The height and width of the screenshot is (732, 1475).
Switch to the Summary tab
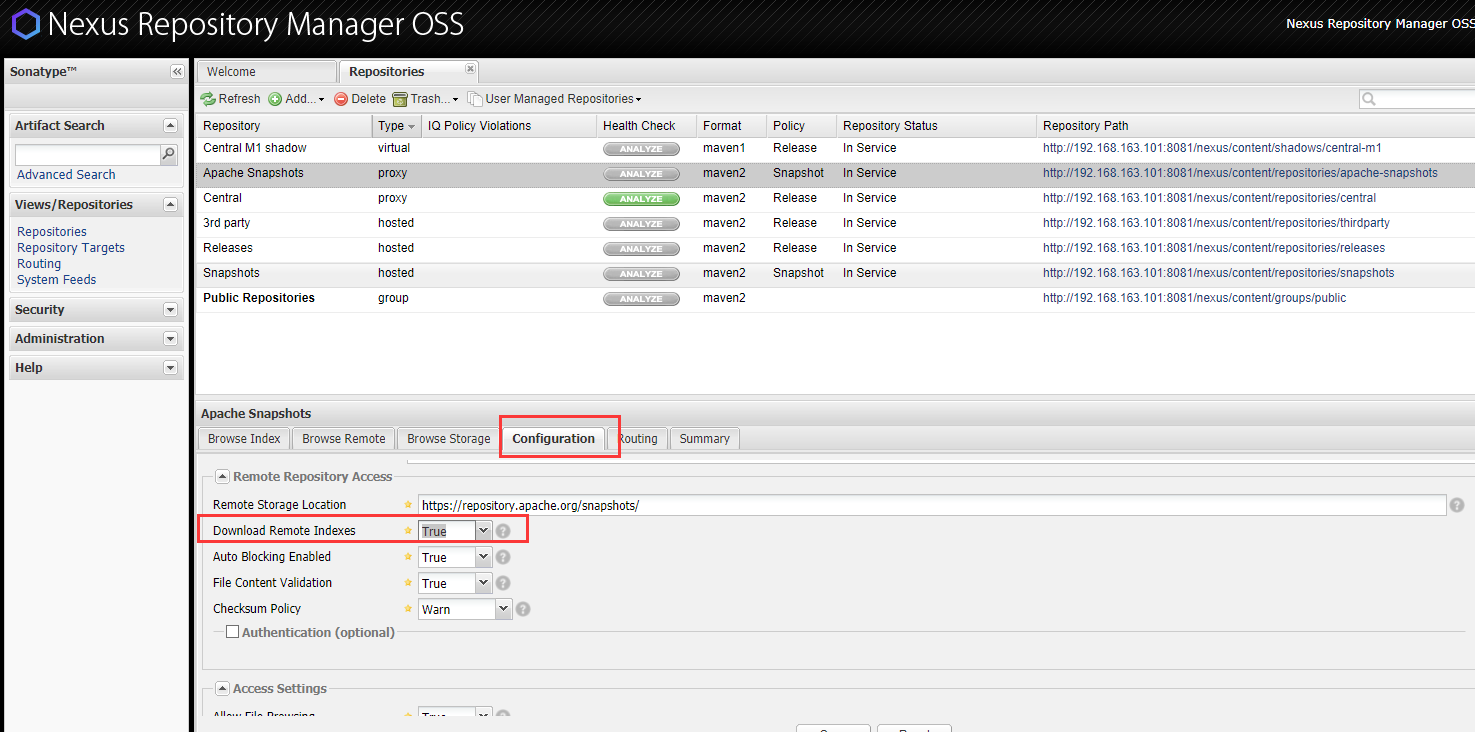pyautogui.click(x=705, y=439)
